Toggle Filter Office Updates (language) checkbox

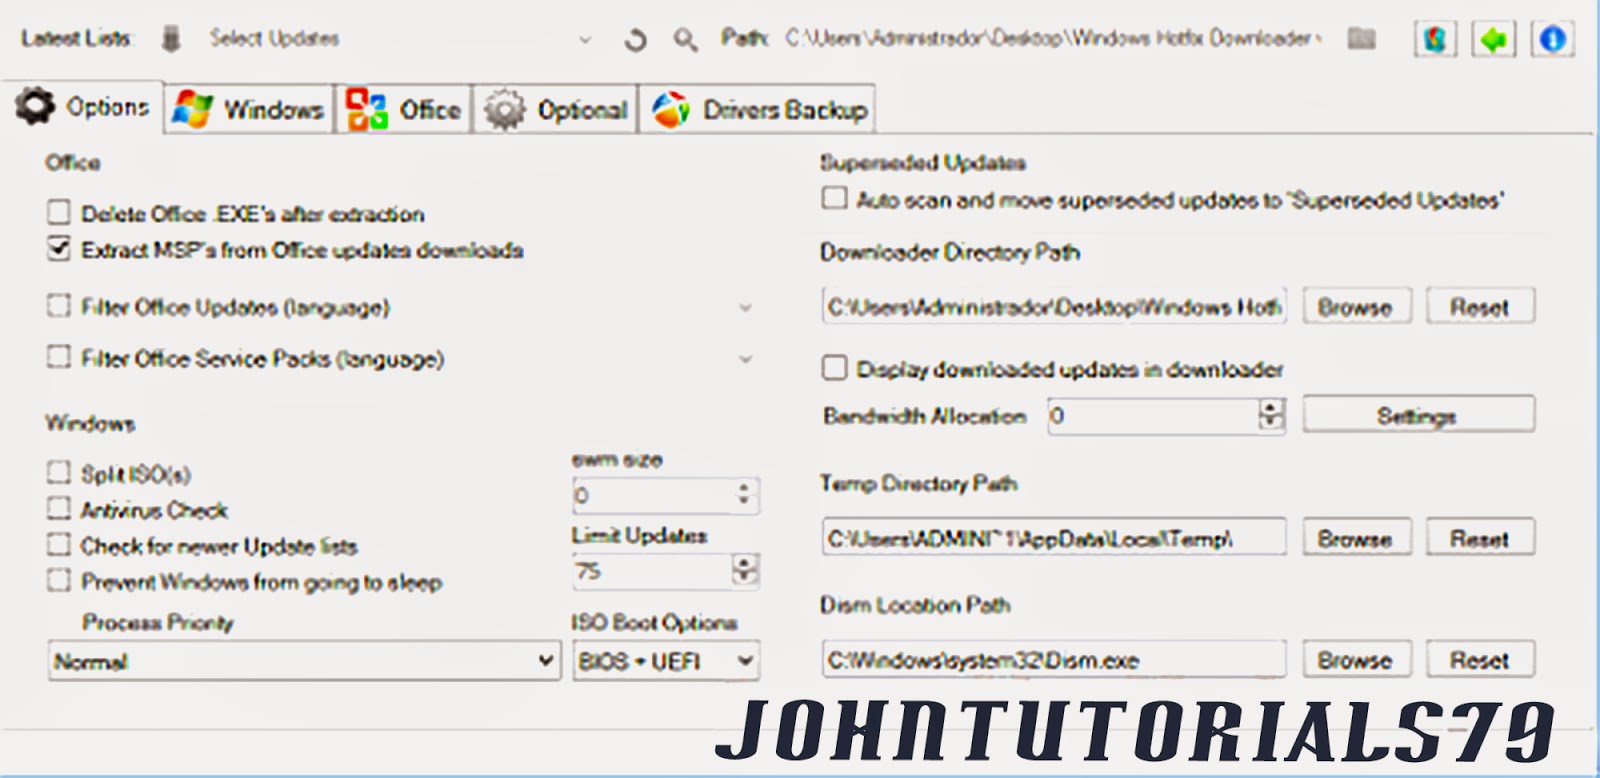point(59,305)
